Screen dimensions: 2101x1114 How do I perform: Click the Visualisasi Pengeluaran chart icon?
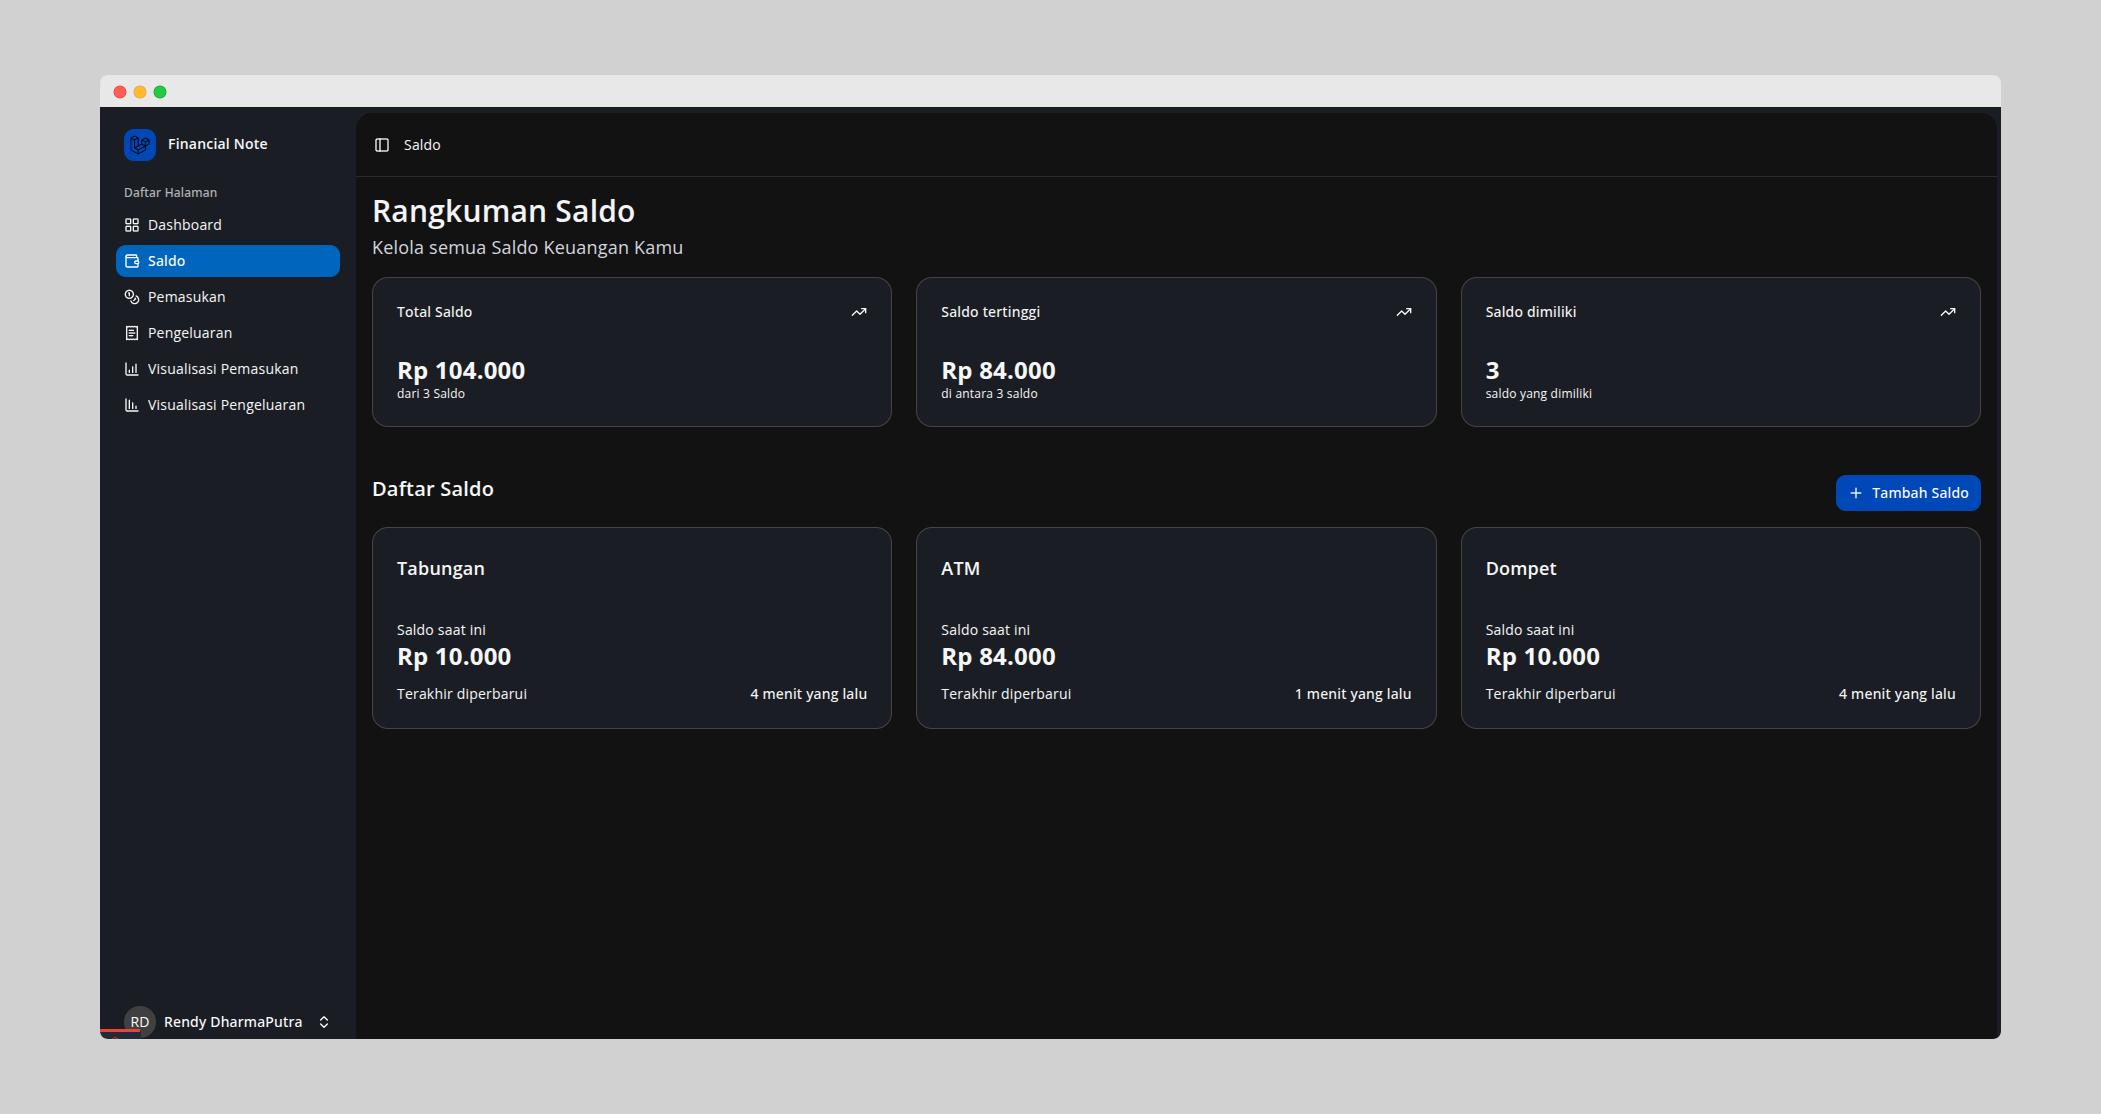[132, 405]
